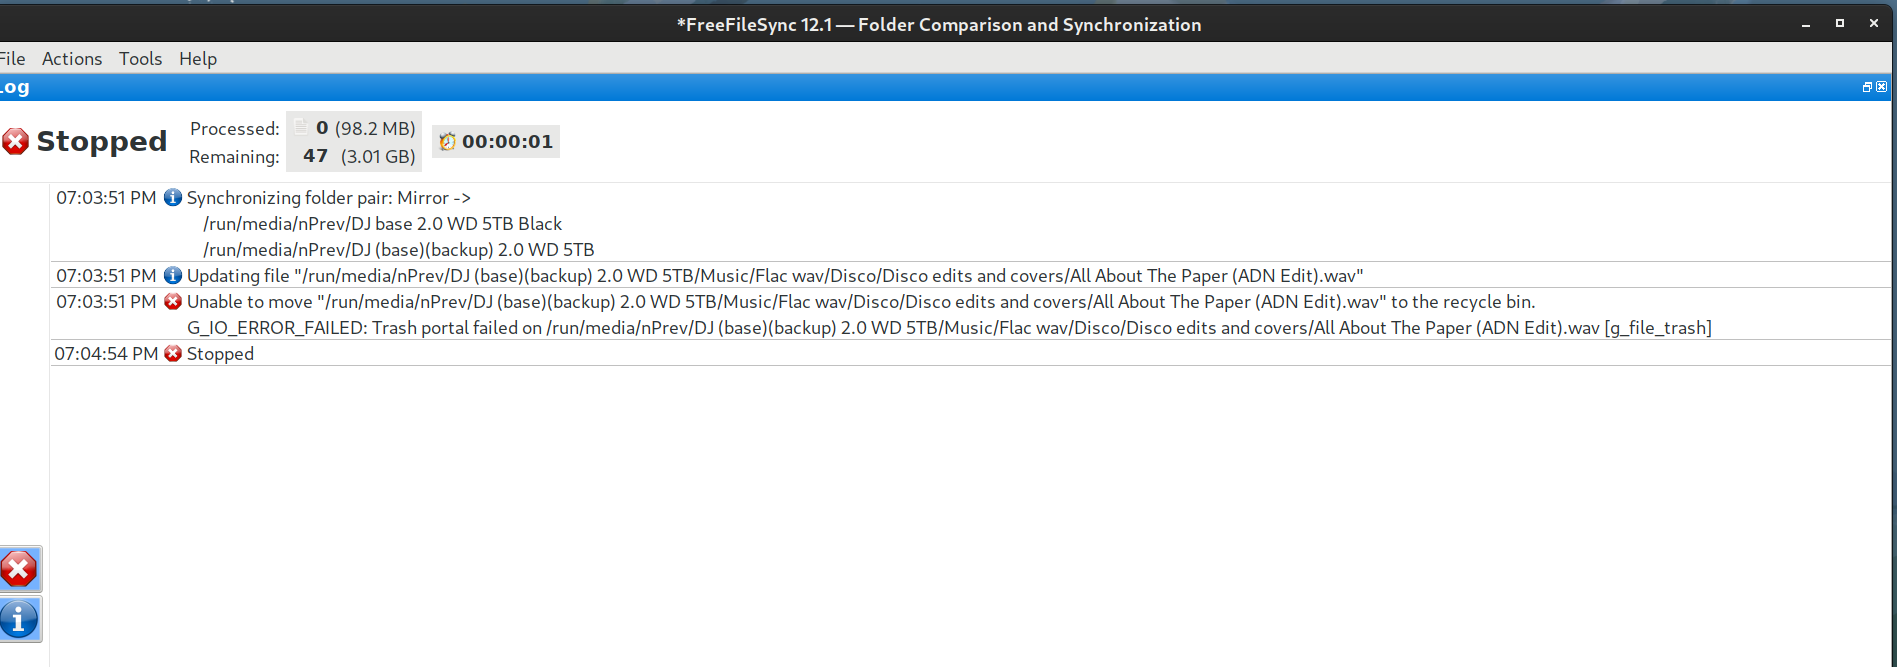Click the elapsed time clock icon

pos(447,141)
